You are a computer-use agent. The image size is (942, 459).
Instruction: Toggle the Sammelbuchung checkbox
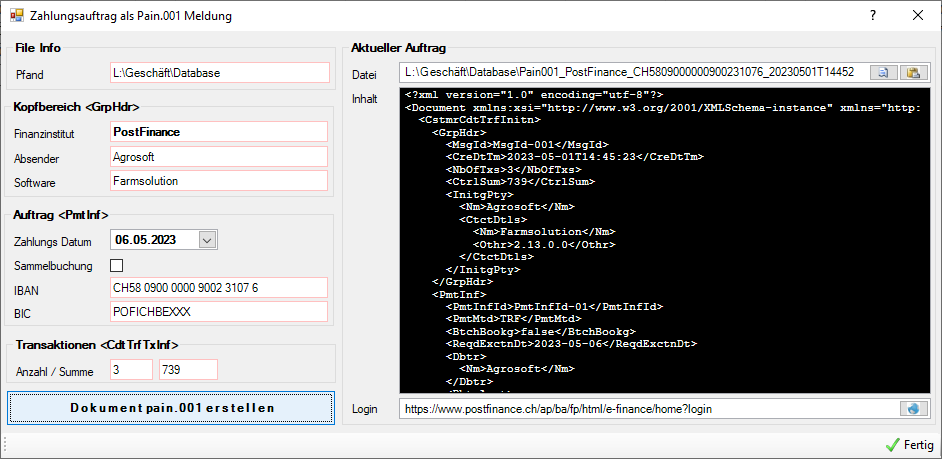tap(117, 265)
